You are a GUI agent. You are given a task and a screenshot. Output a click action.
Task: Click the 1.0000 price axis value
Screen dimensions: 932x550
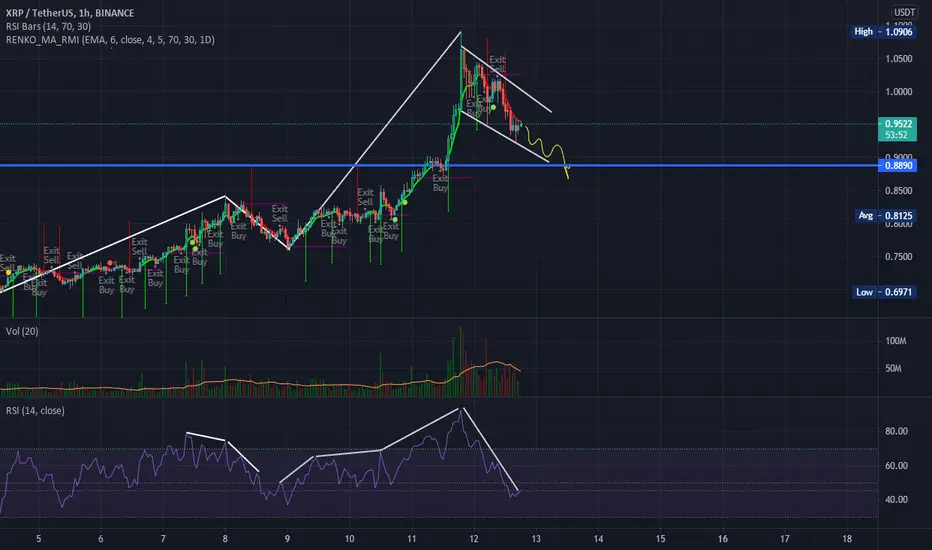(x=898, y=92)
